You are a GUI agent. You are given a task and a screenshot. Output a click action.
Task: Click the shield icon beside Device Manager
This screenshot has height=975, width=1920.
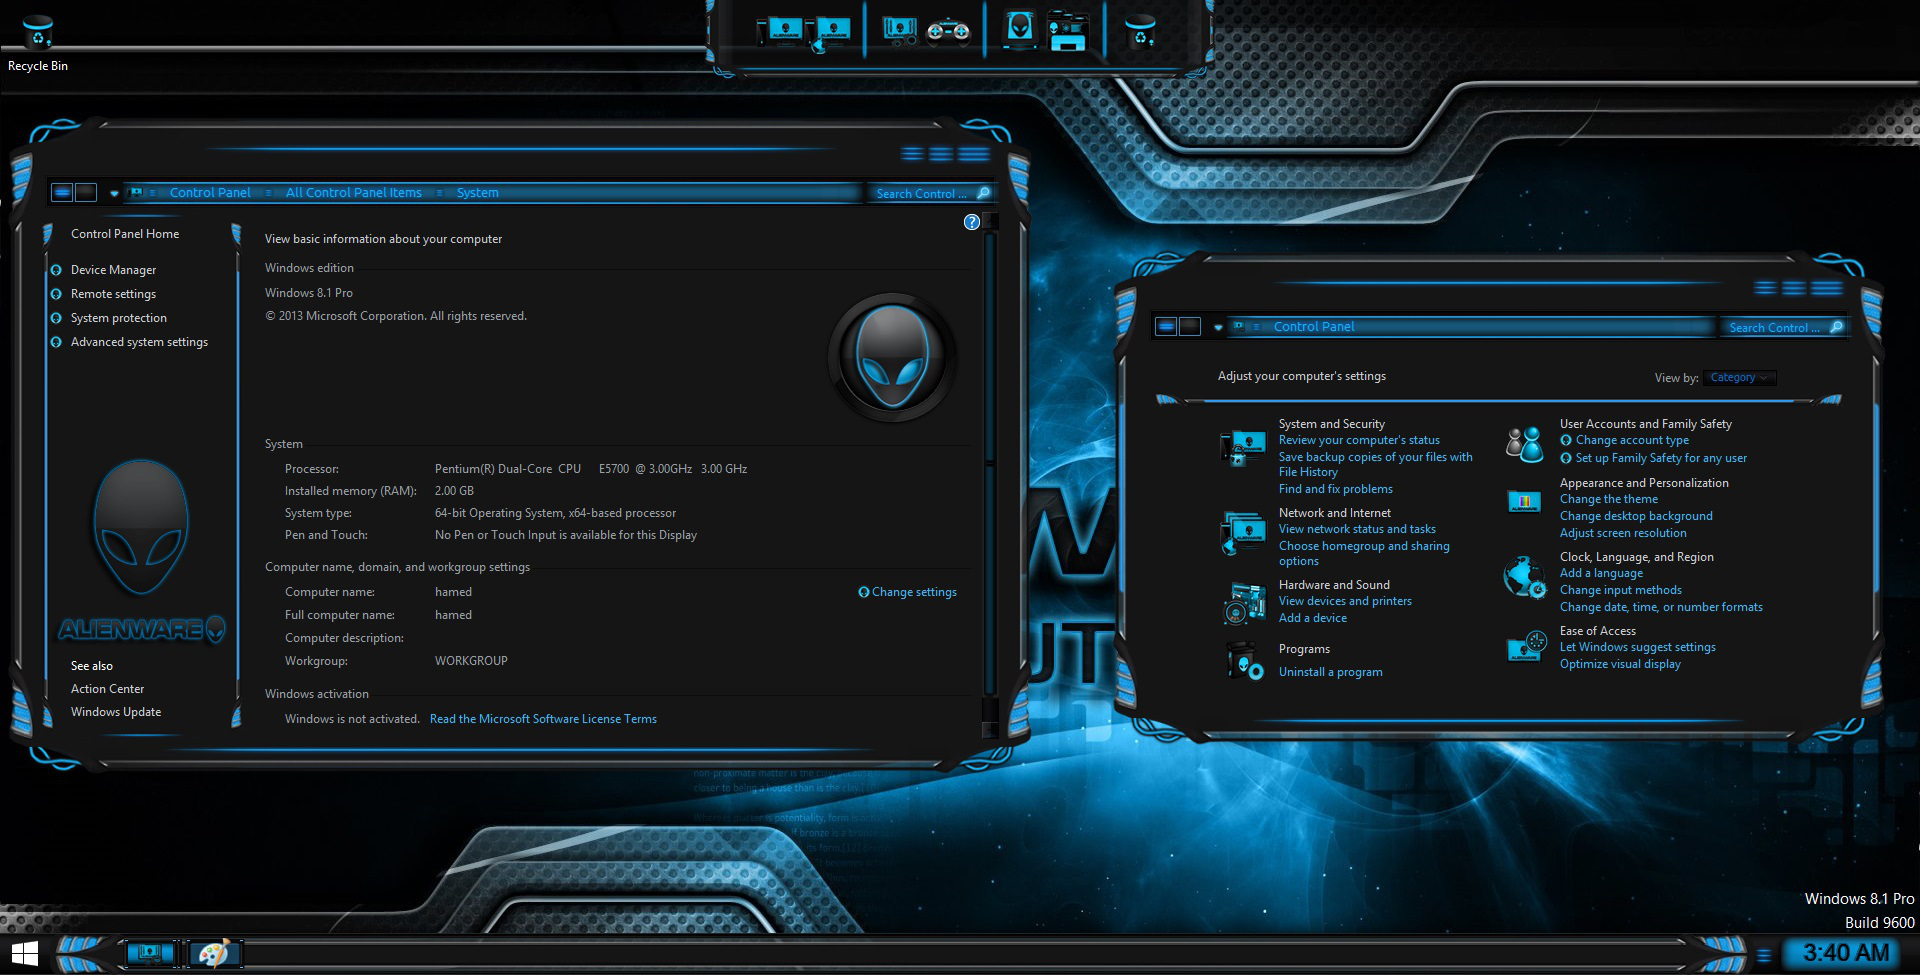[x=56, y=270]
